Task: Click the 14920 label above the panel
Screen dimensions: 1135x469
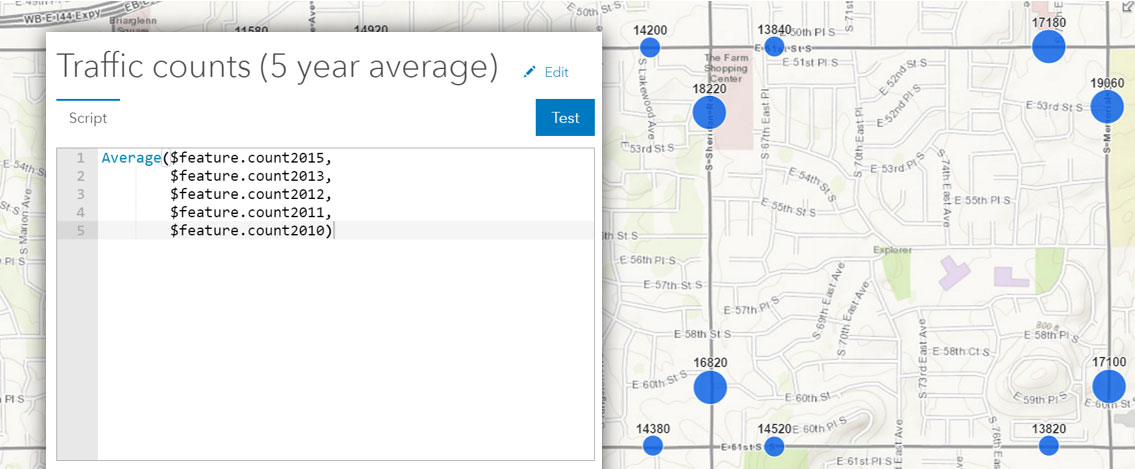Action: [371, 30]
